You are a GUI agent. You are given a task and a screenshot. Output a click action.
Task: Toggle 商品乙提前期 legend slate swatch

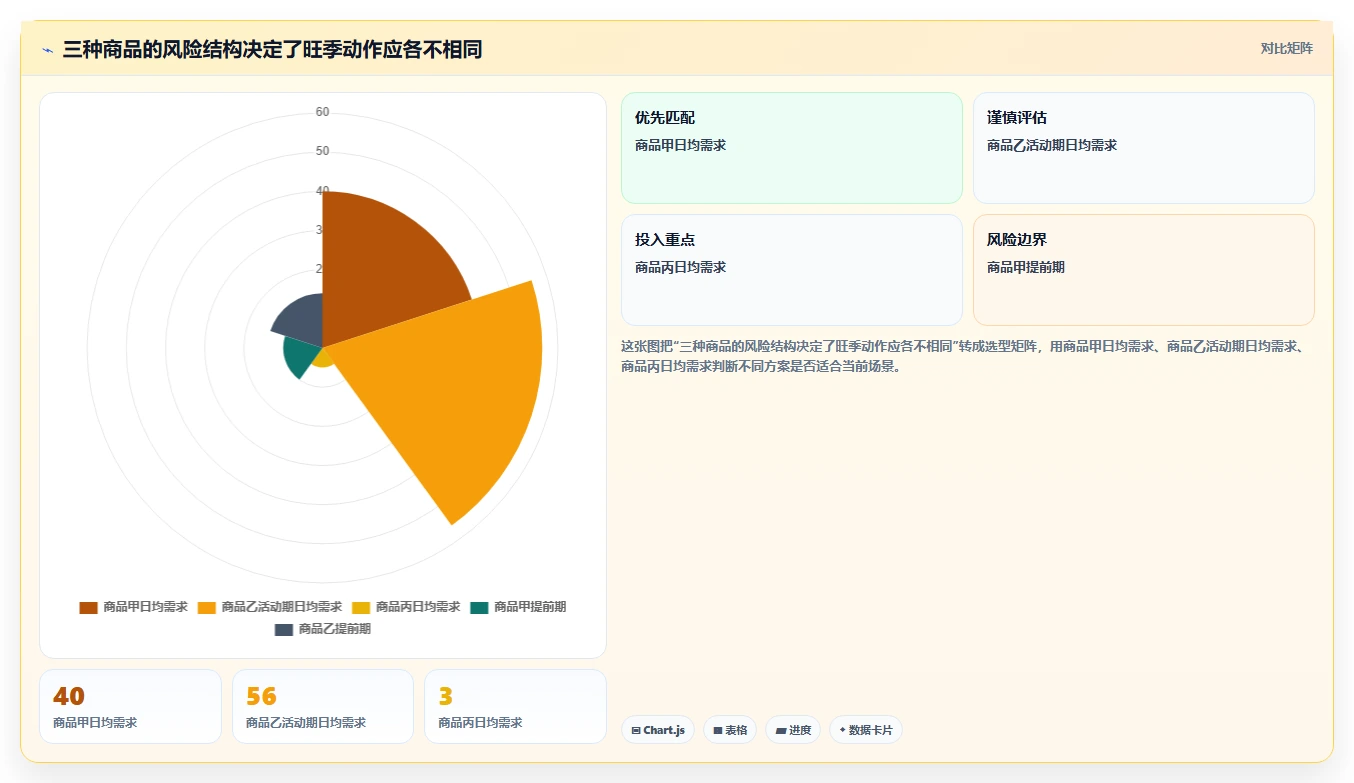[x=284, y=629]
